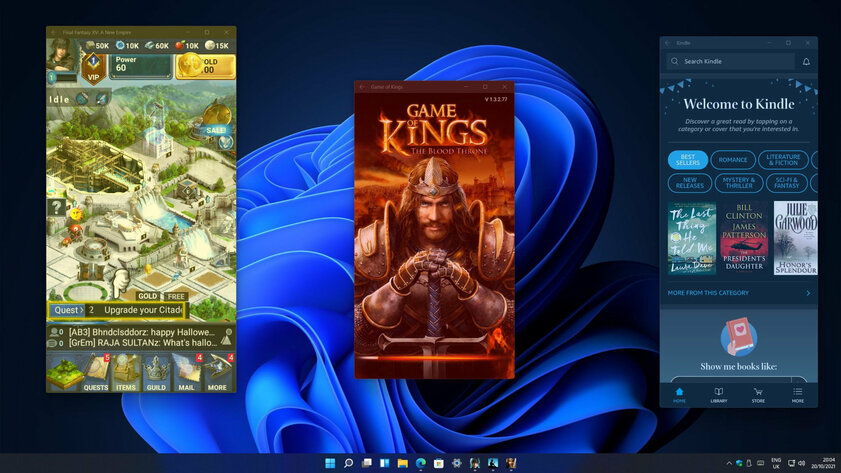Open the MORE tab in Final Fantasy XV
841x473 pixels.
[x=218, y=373]
